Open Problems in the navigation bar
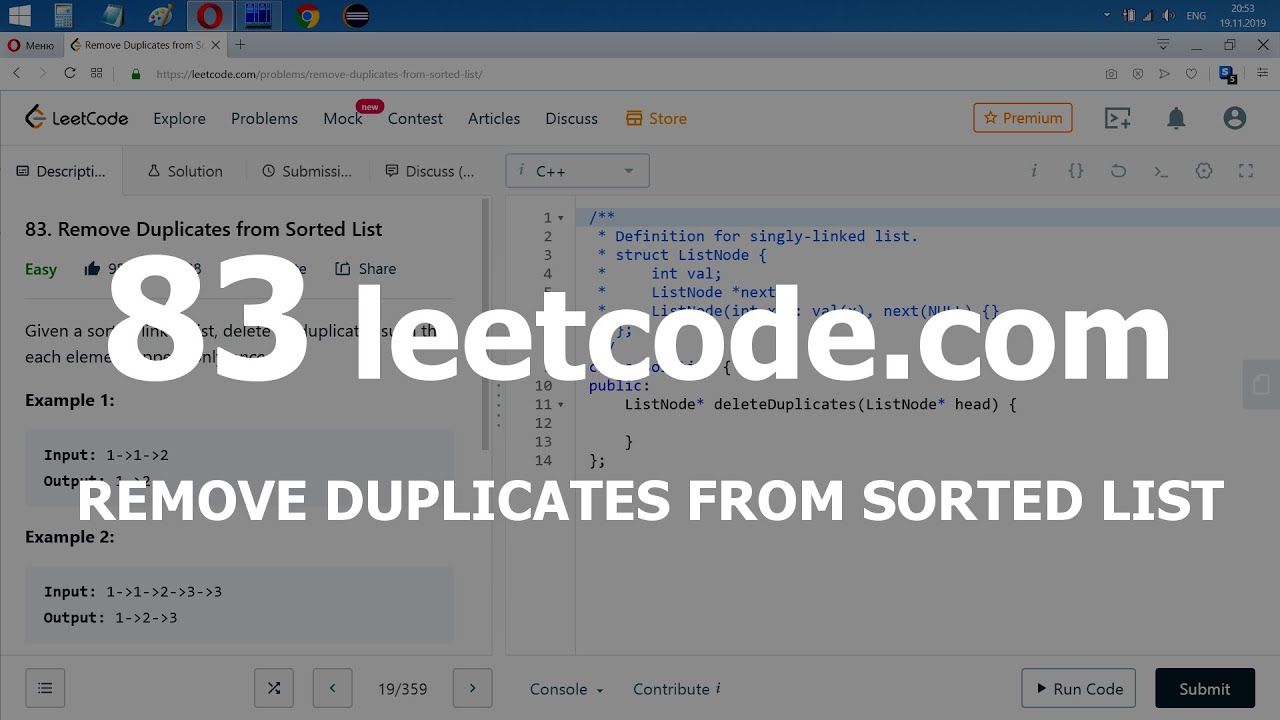This screenshot has height=720, width=1280. point(264,118)
